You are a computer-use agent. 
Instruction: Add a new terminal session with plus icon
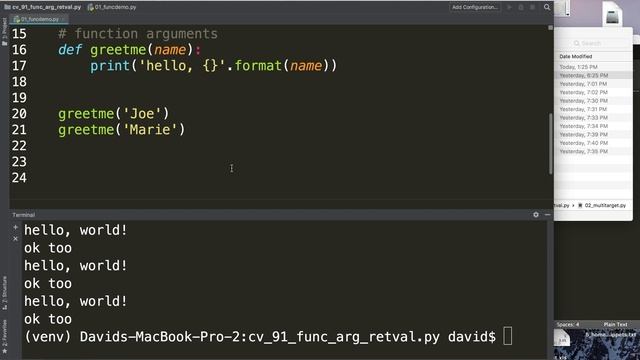pos(16,227)
